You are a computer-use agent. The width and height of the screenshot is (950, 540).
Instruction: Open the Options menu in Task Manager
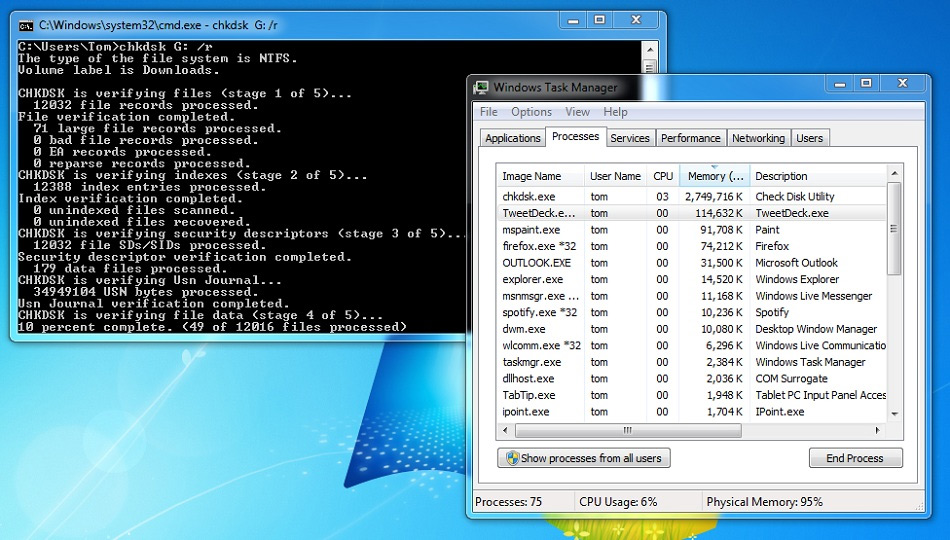[531, 112]
